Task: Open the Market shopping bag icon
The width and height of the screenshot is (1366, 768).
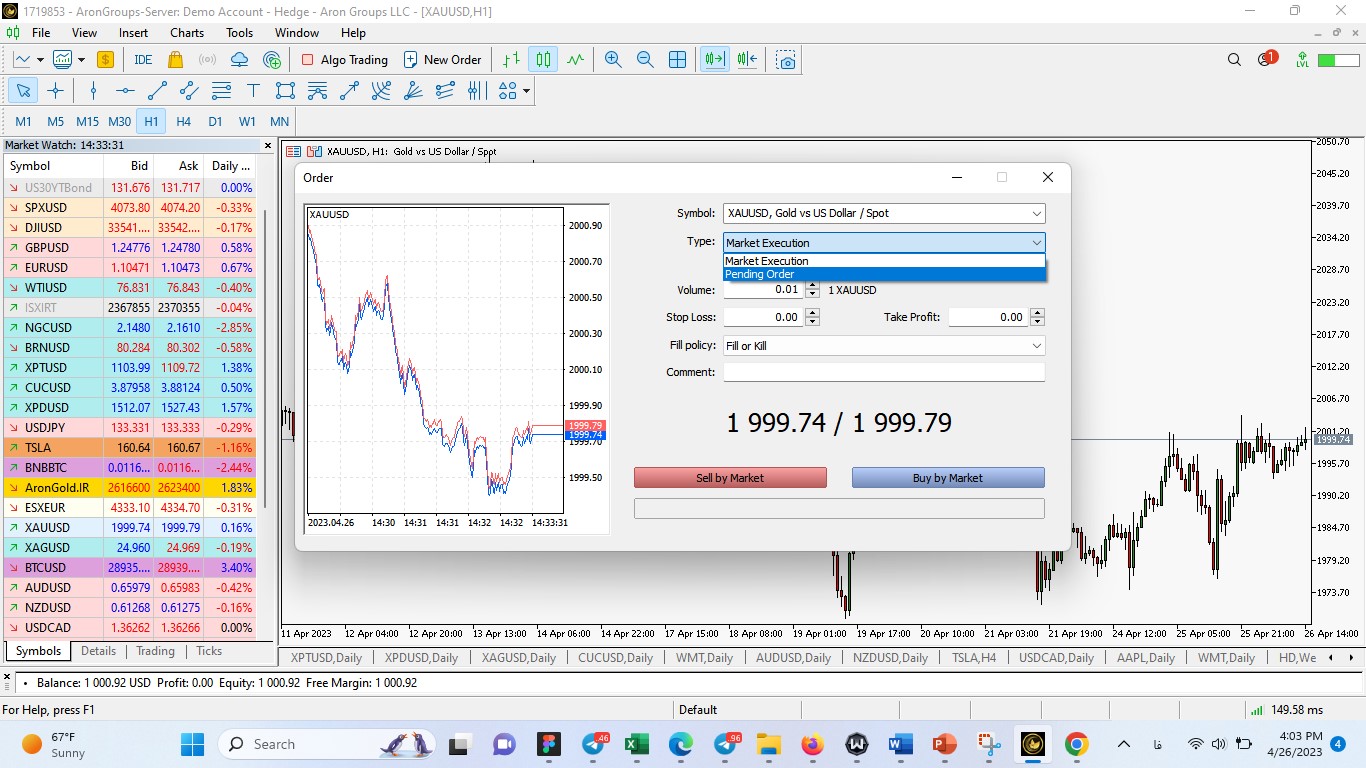Action: pyautogui.click(x=175, y=60)
